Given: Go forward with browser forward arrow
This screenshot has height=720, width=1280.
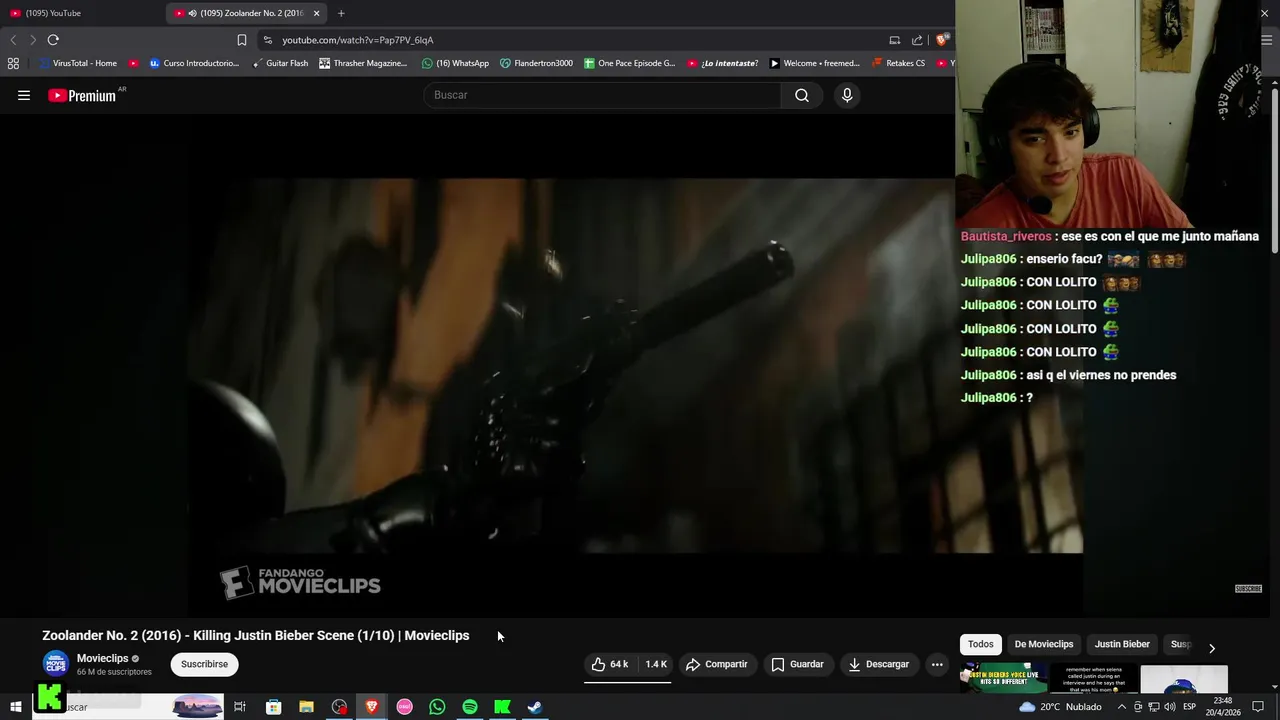Looking at the screenshot, I should 33,40.
